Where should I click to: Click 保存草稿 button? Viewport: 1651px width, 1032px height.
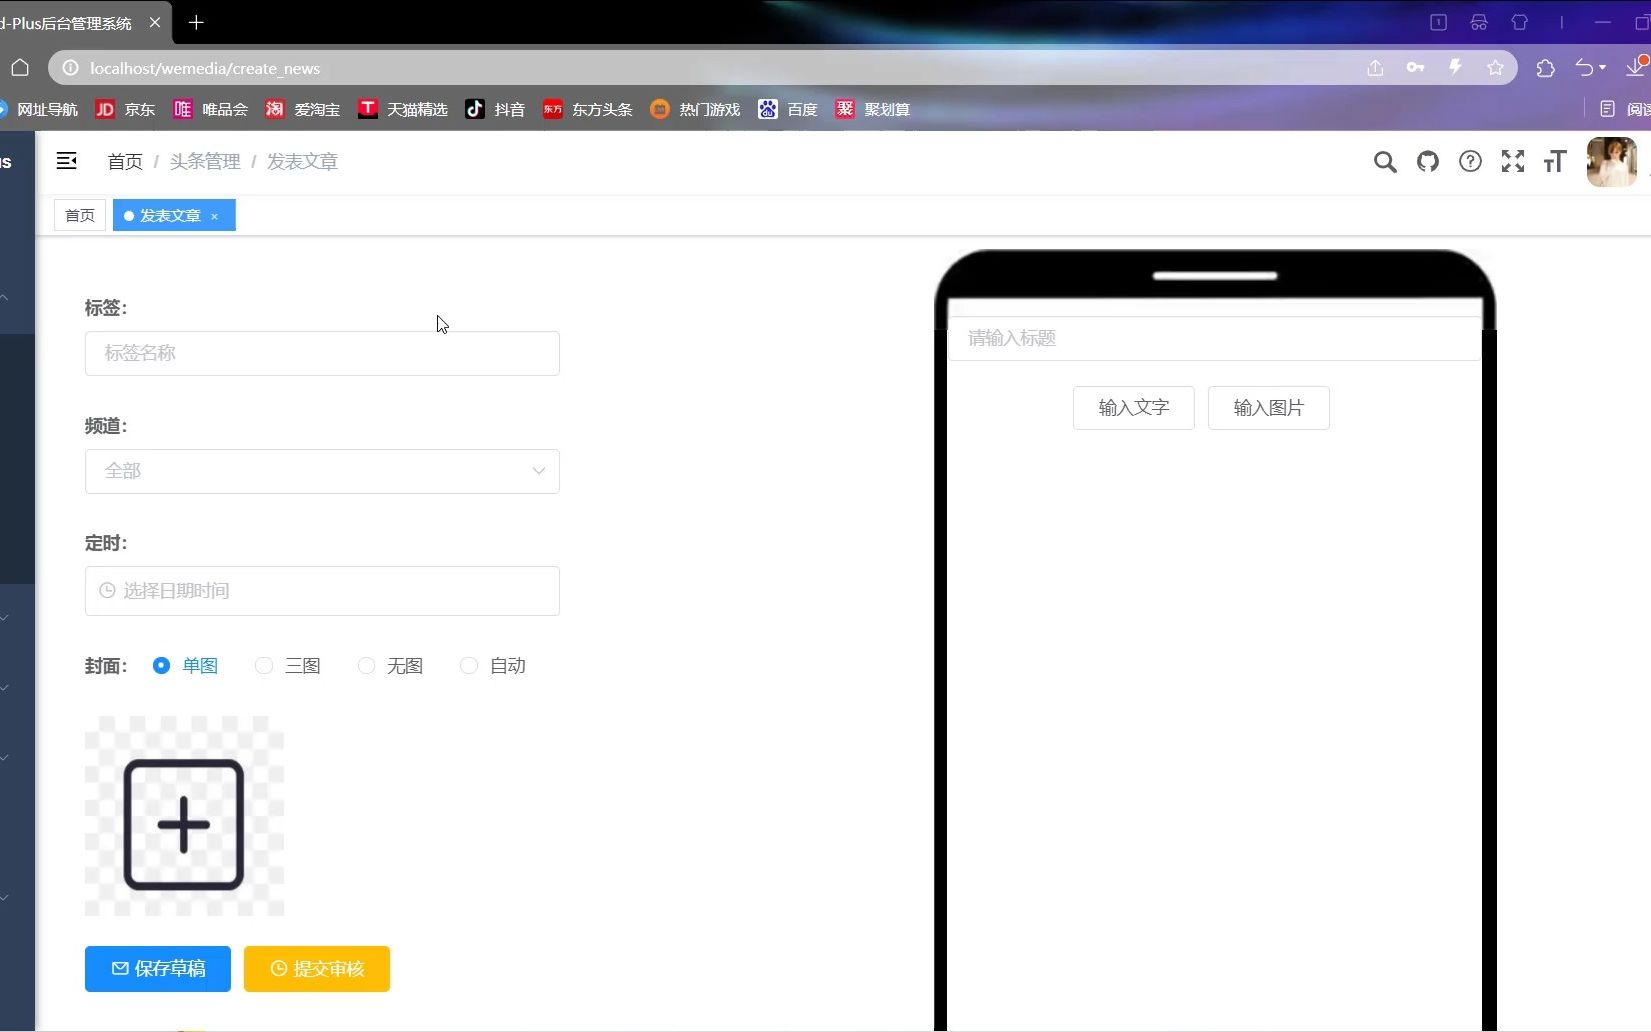click(x=158, y=969)
